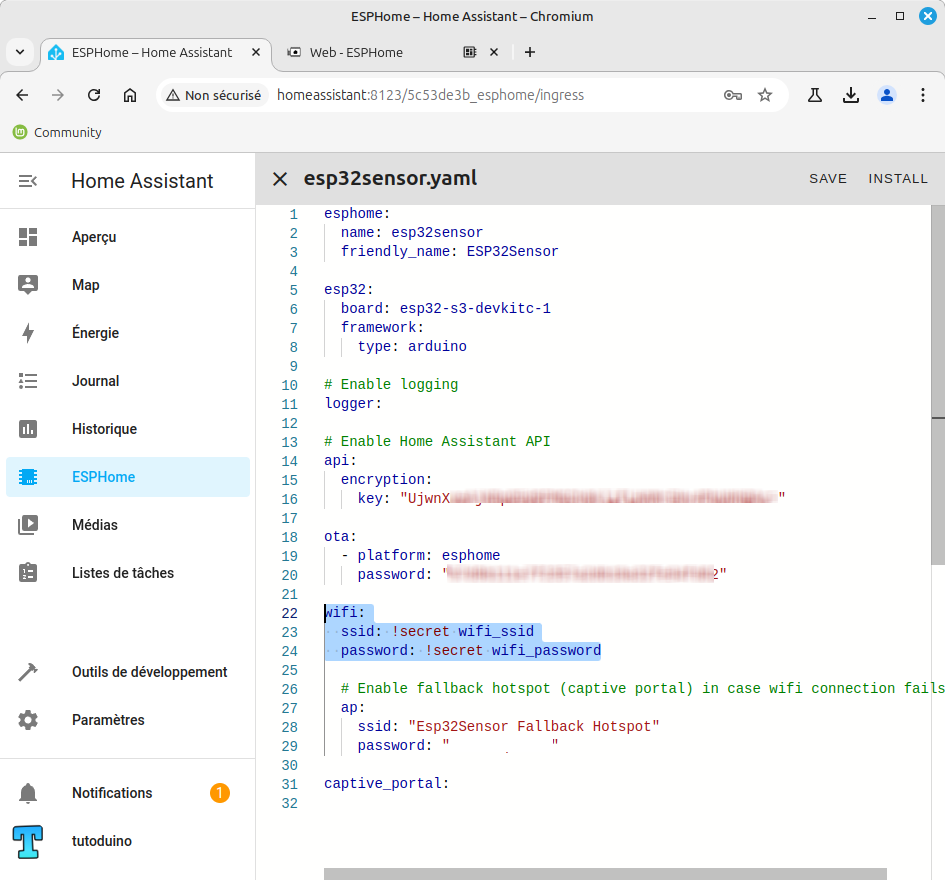Screen dimensions: 945x880
Task: Open the Médias play icon
Action: pyautogui.click(x=28, y=525)
